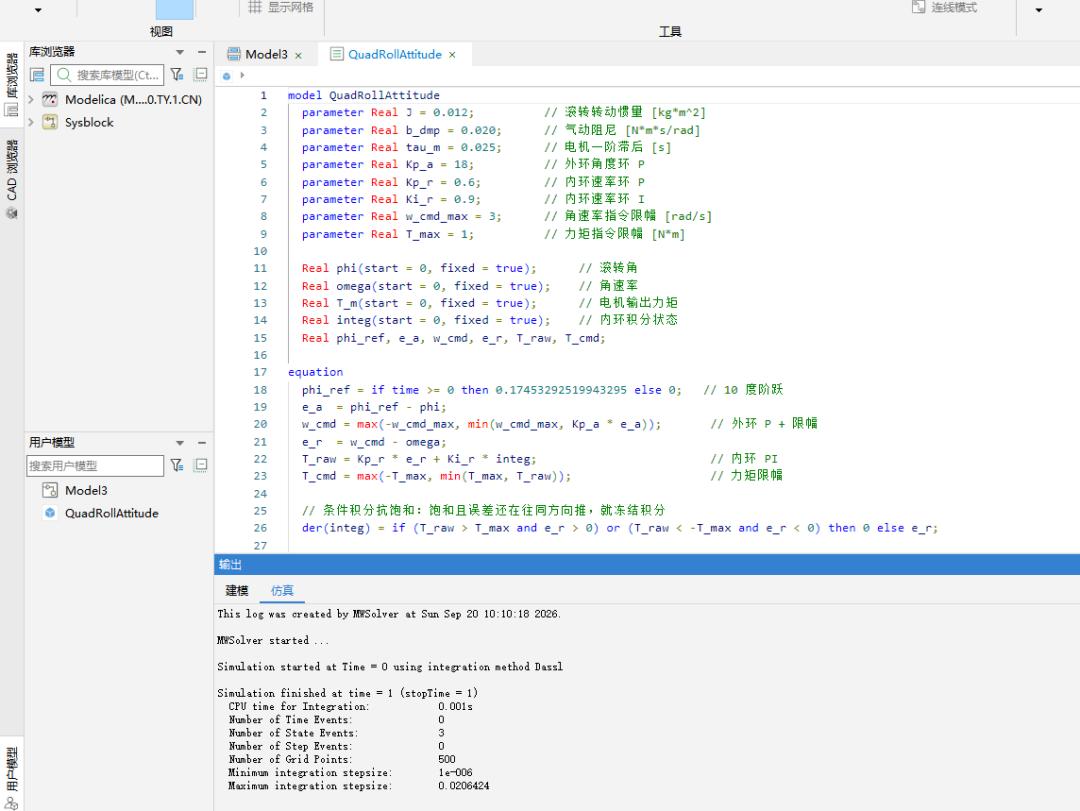Open the CAD 浏览器 vertical side tab
This screenshot has height=811, width=1080.
(12, 178)
